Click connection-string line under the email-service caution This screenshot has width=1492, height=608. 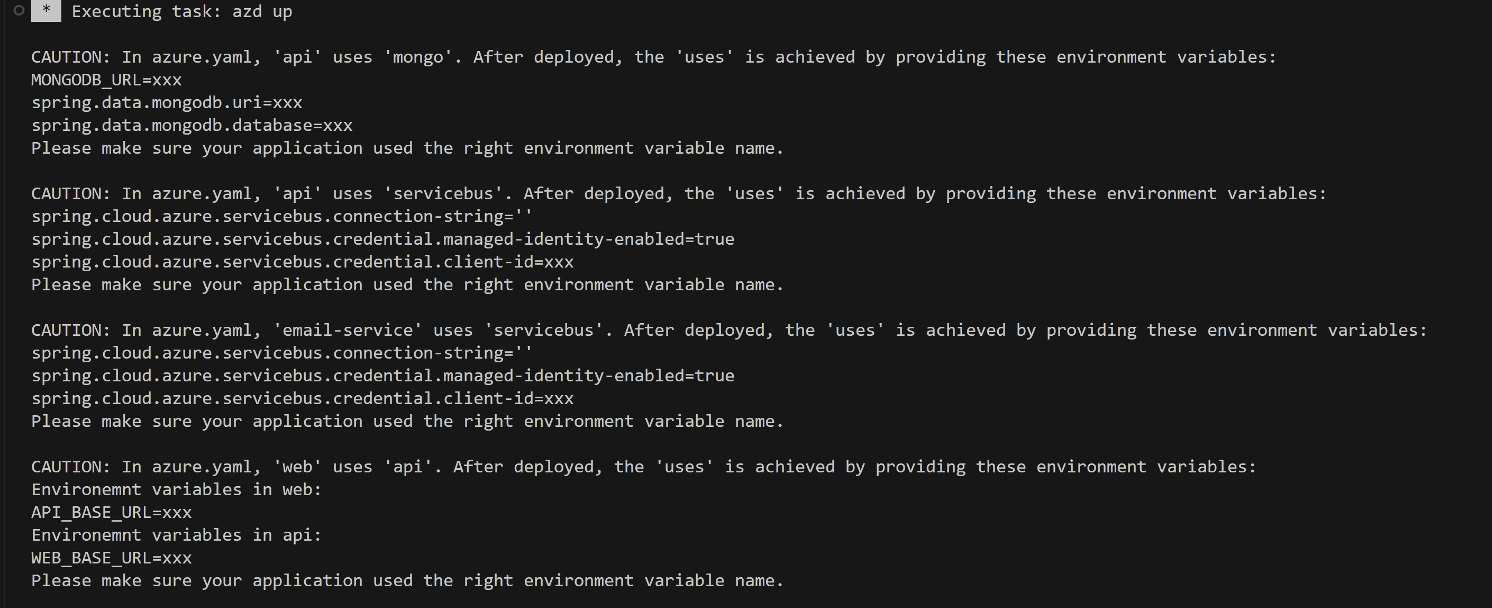pos(282,353)
